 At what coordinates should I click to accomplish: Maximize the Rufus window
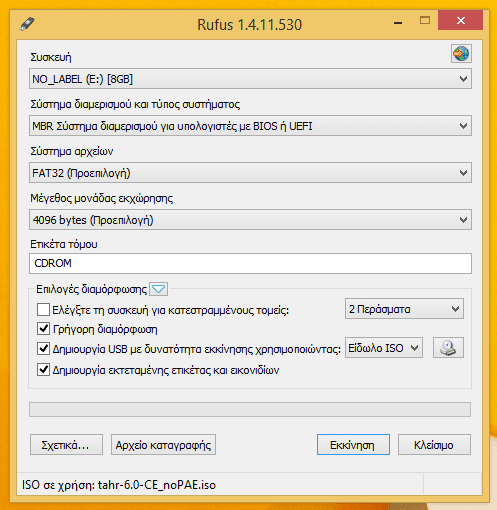[425, 21]
